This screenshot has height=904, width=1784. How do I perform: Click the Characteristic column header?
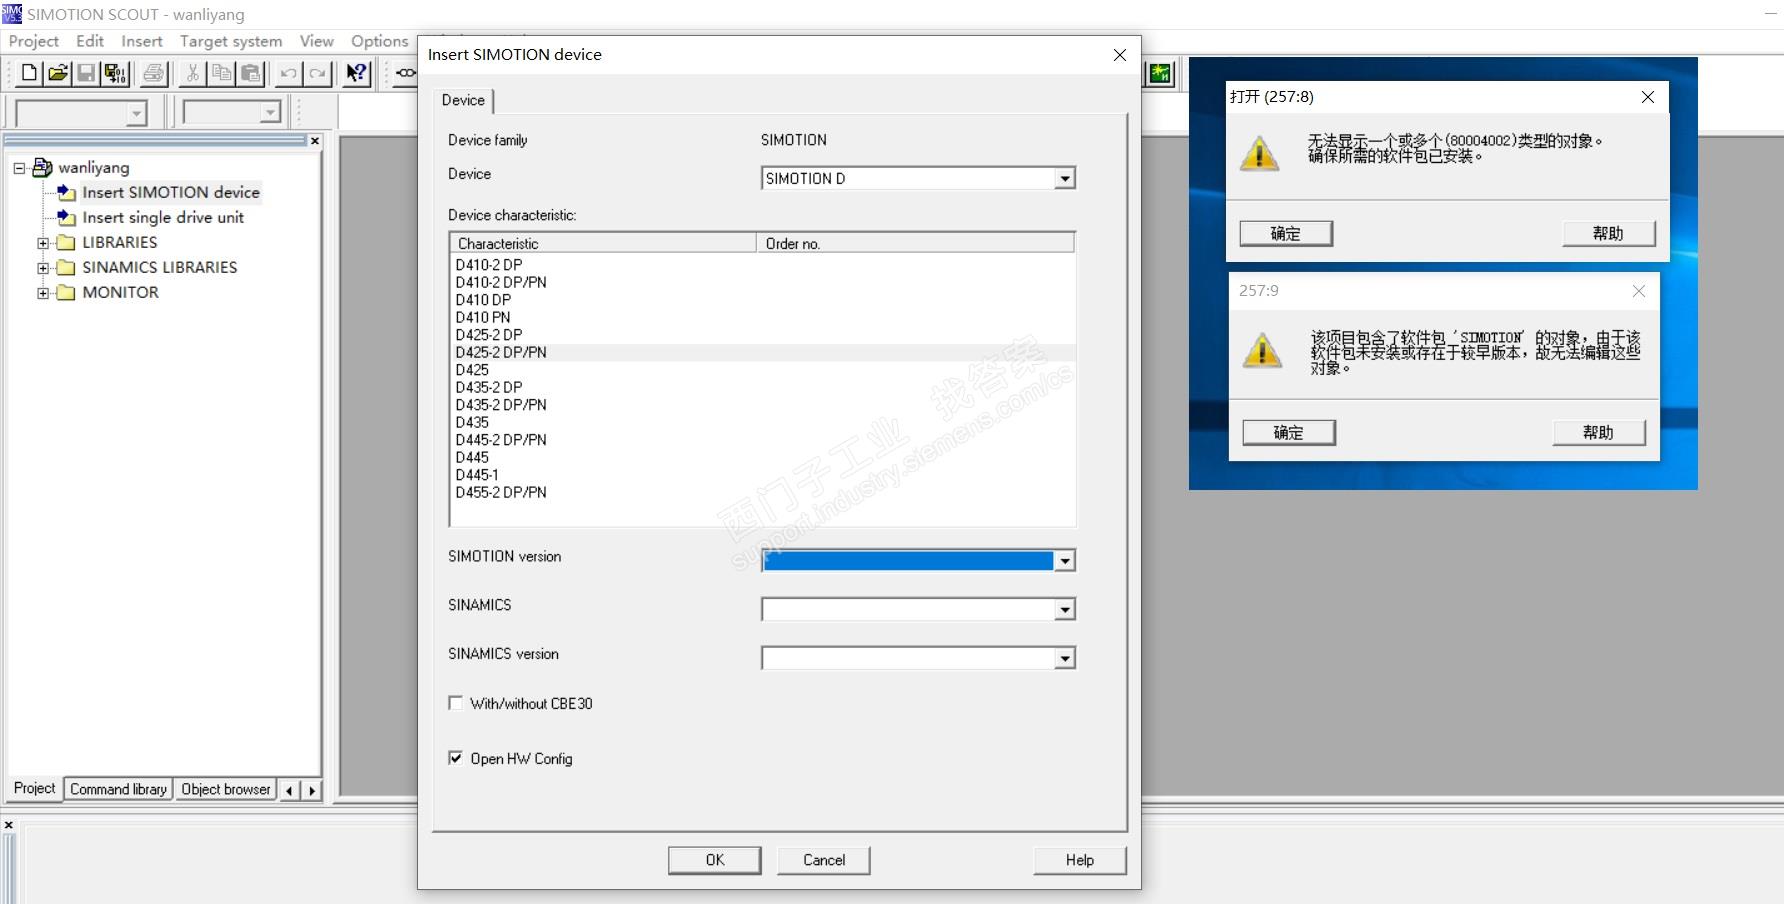point(603,243)
